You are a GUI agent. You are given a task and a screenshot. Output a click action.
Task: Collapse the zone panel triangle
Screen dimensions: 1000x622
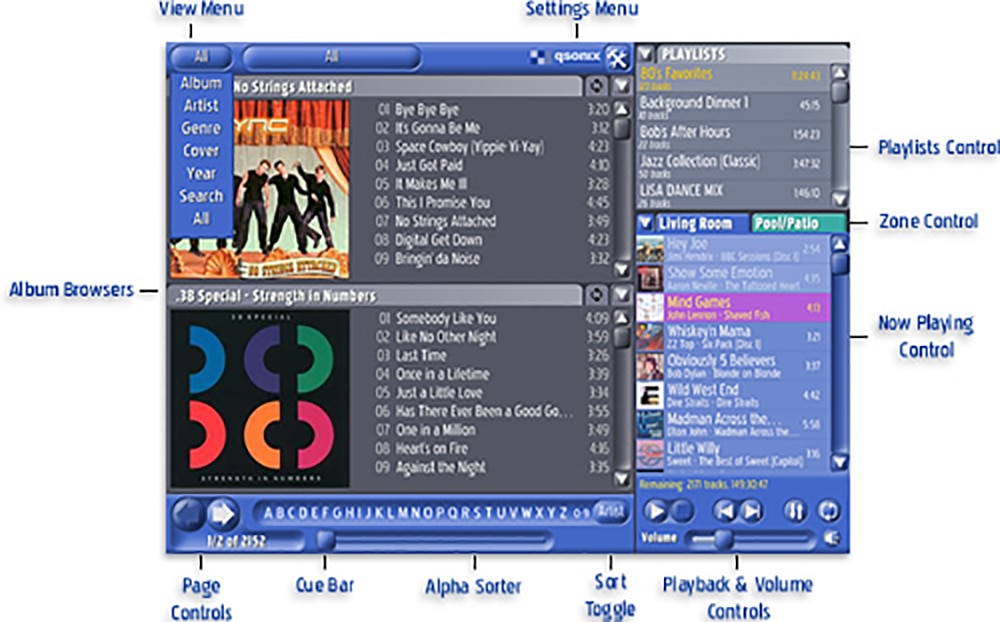coord(645,223)
